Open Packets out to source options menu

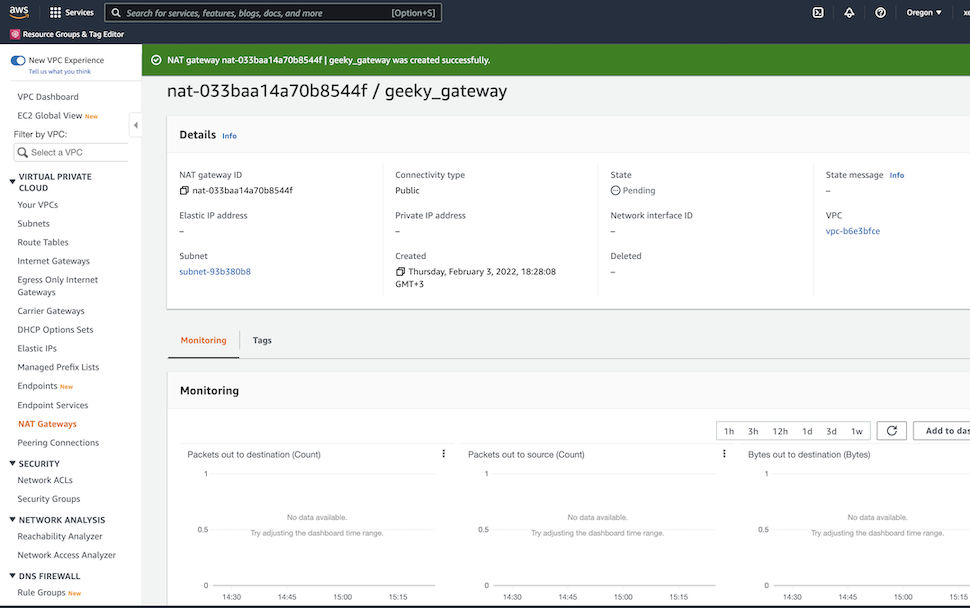724,454
